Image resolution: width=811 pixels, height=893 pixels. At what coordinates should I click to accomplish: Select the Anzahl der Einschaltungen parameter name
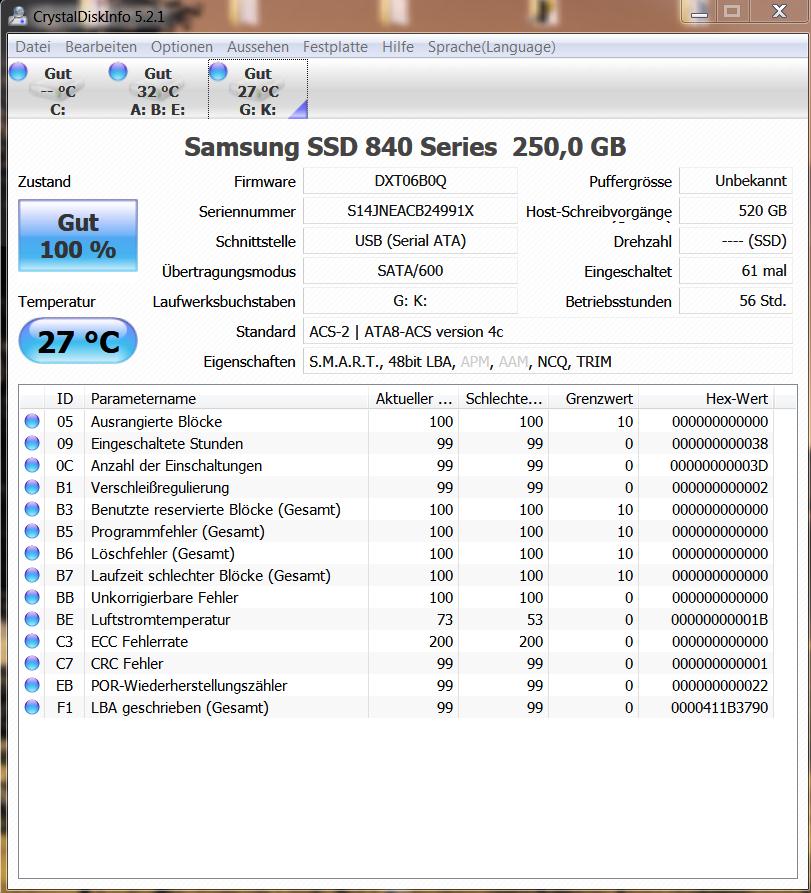(177, 465)
